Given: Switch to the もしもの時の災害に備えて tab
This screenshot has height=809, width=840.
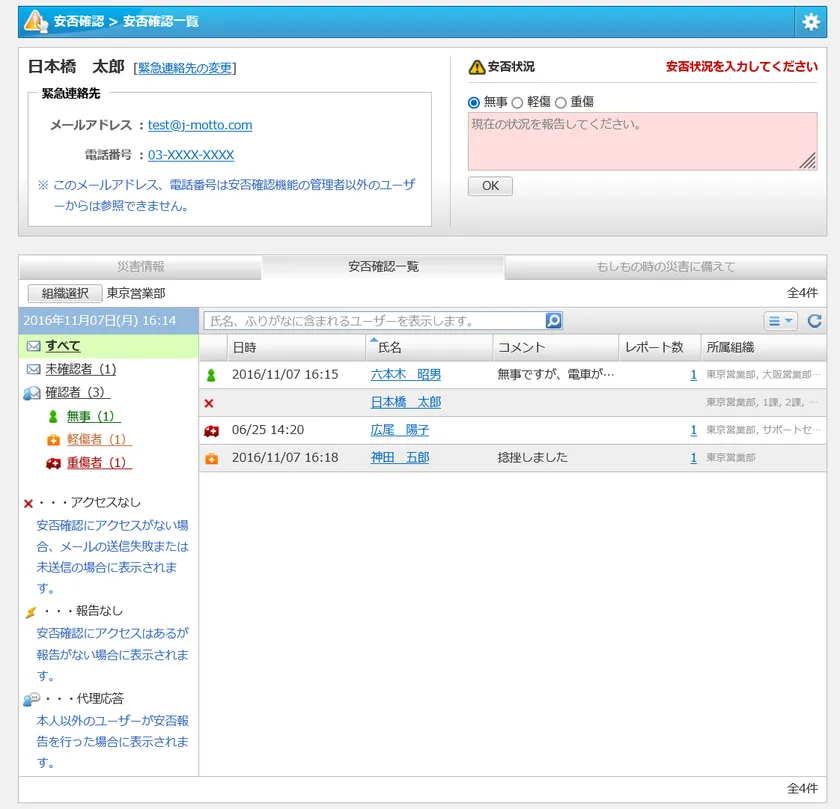Looking at the screenshot, I should tap(665, 267).
